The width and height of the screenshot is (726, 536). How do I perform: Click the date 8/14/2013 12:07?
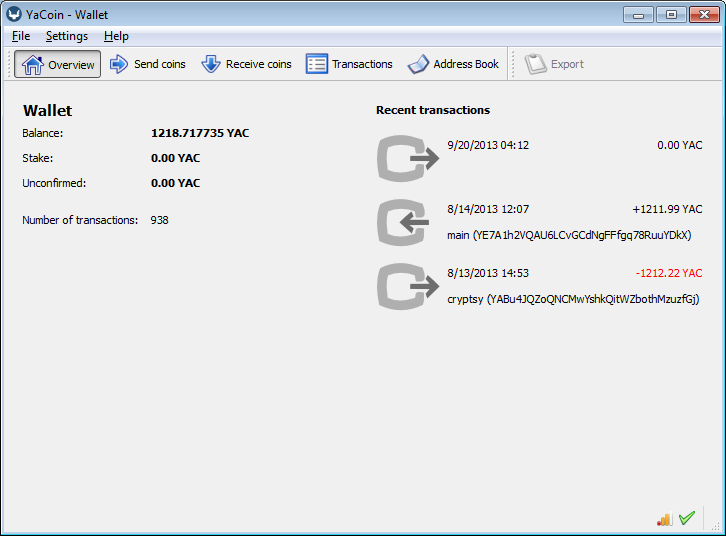tap(488, 209)
